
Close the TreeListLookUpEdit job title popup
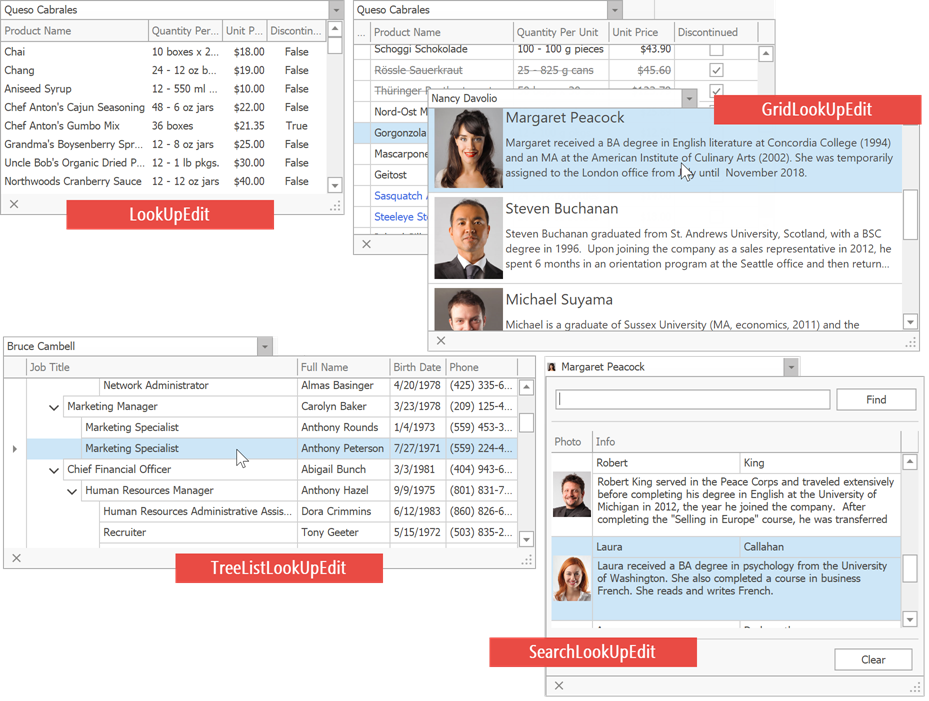coord(17,558)
